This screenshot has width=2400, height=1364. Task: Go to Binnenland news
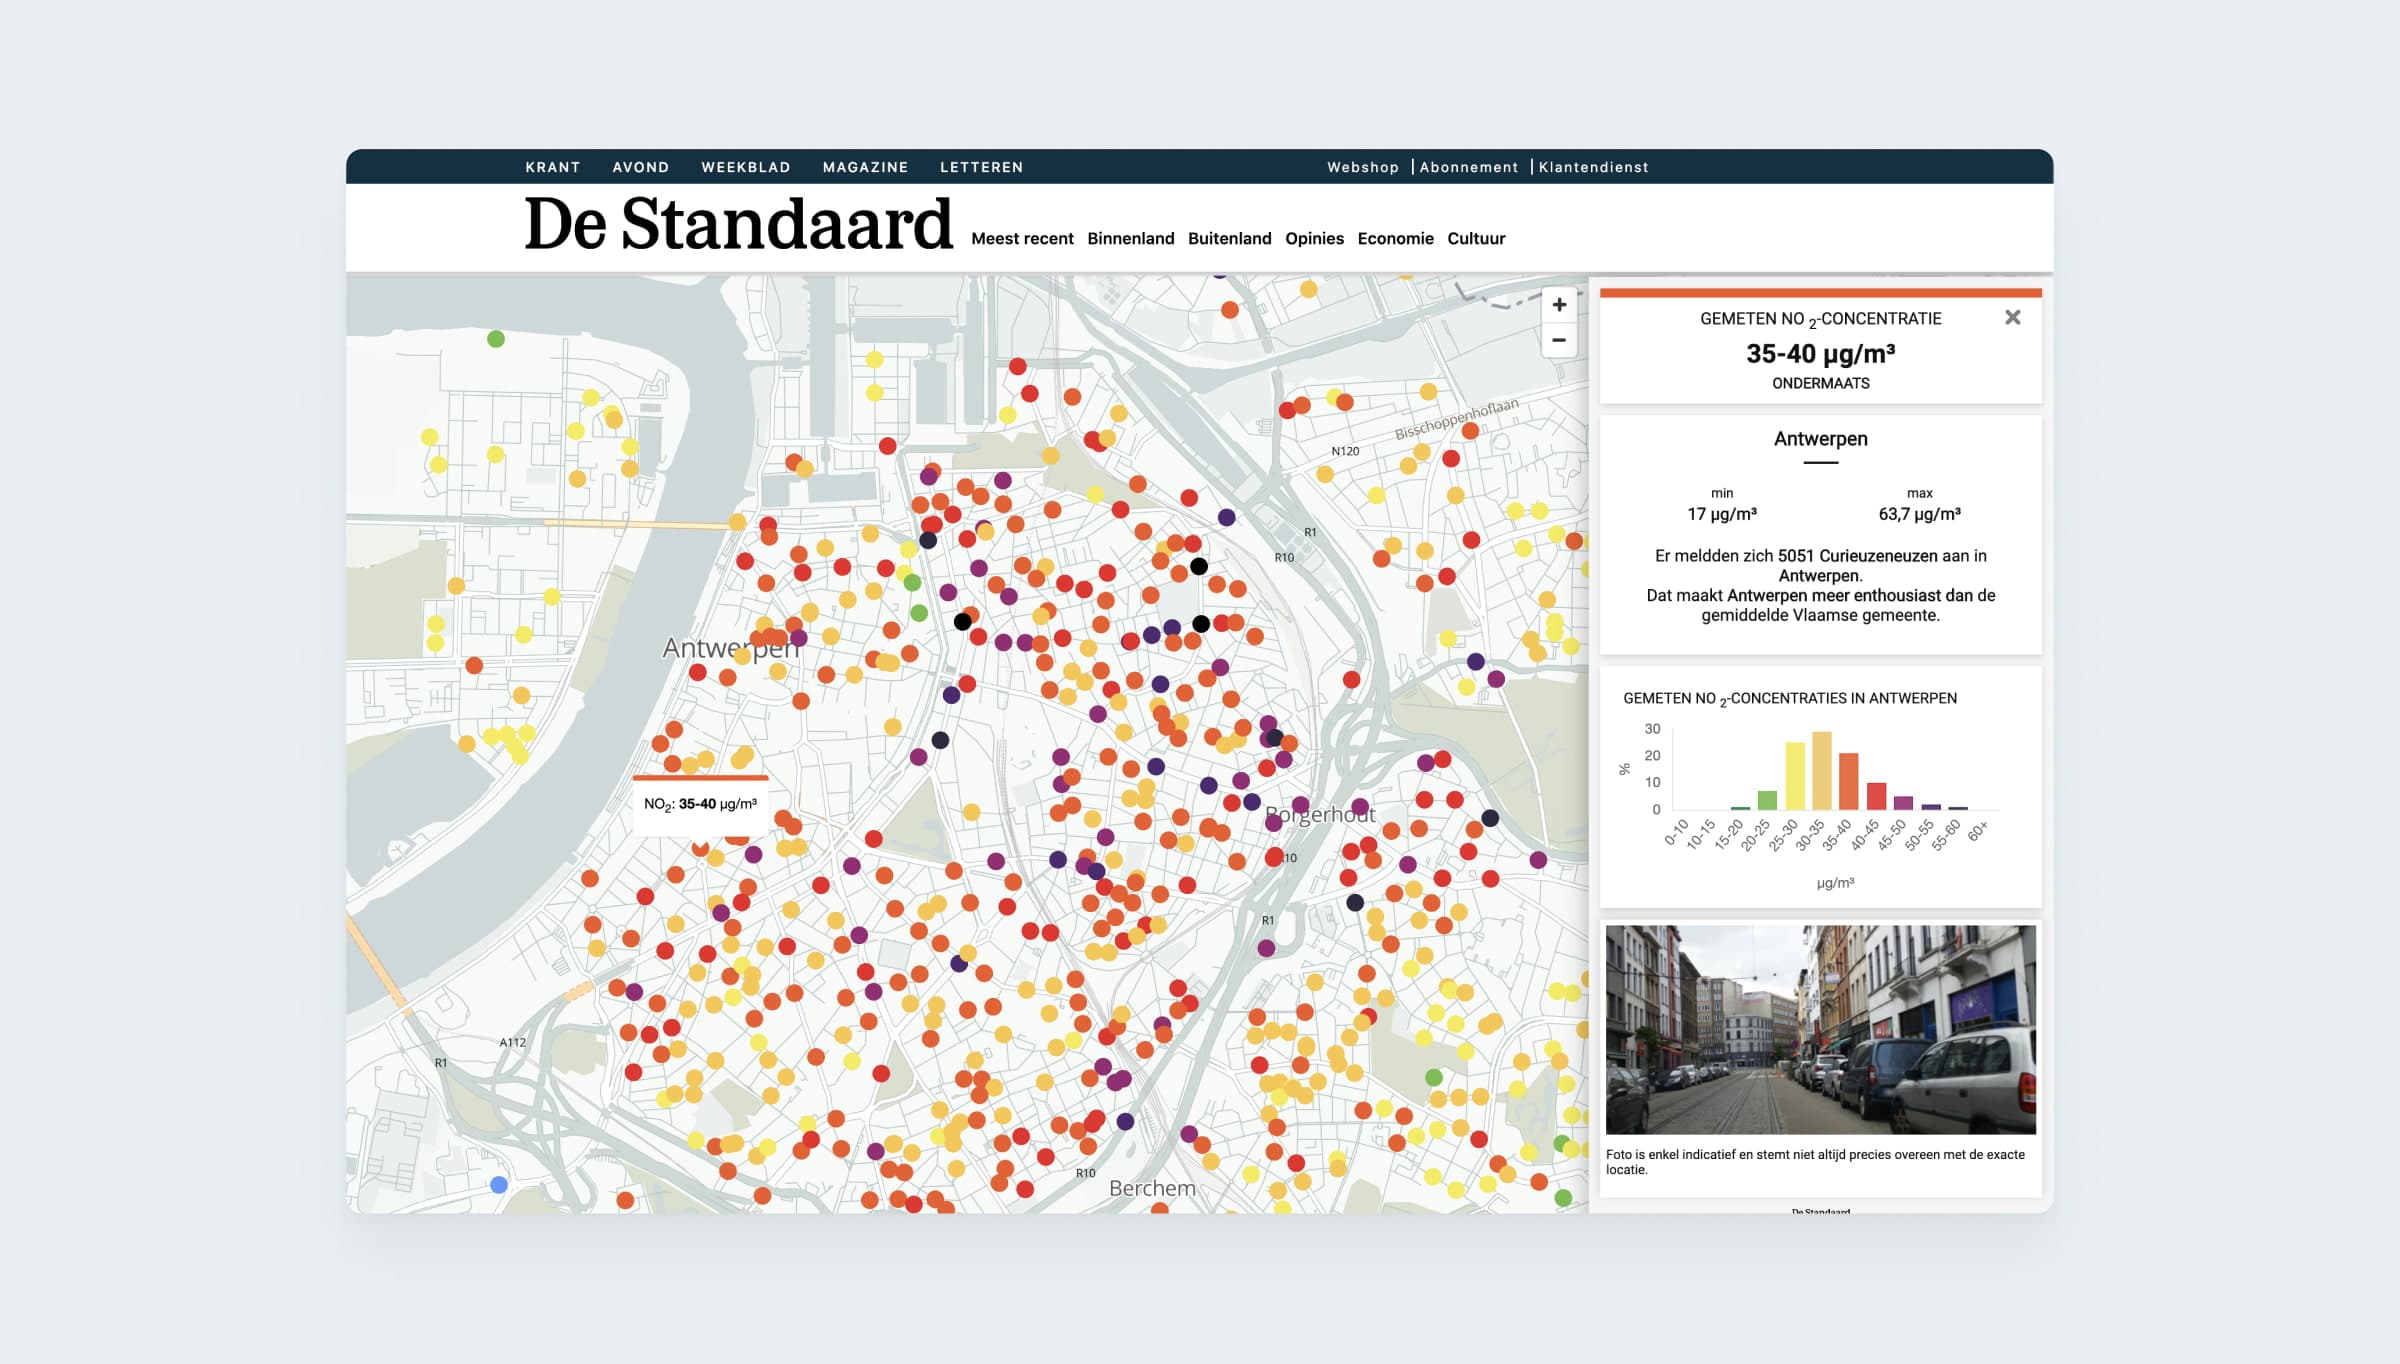pos(1131,238)
